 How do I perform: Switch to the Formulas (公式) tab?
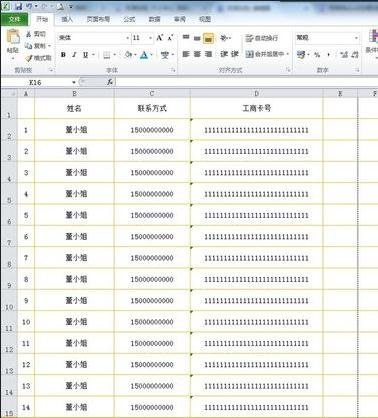click(129, 19)
